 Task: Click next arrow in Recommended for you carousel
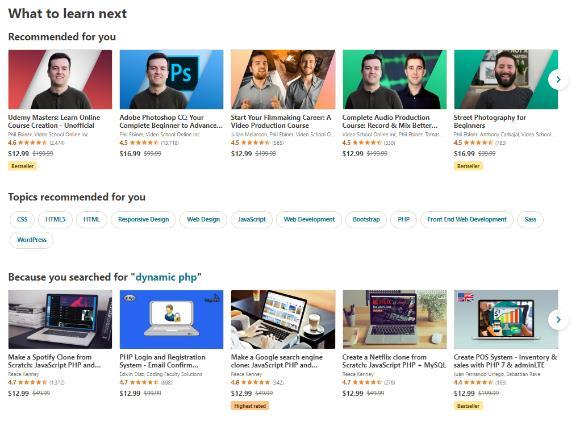558,80
